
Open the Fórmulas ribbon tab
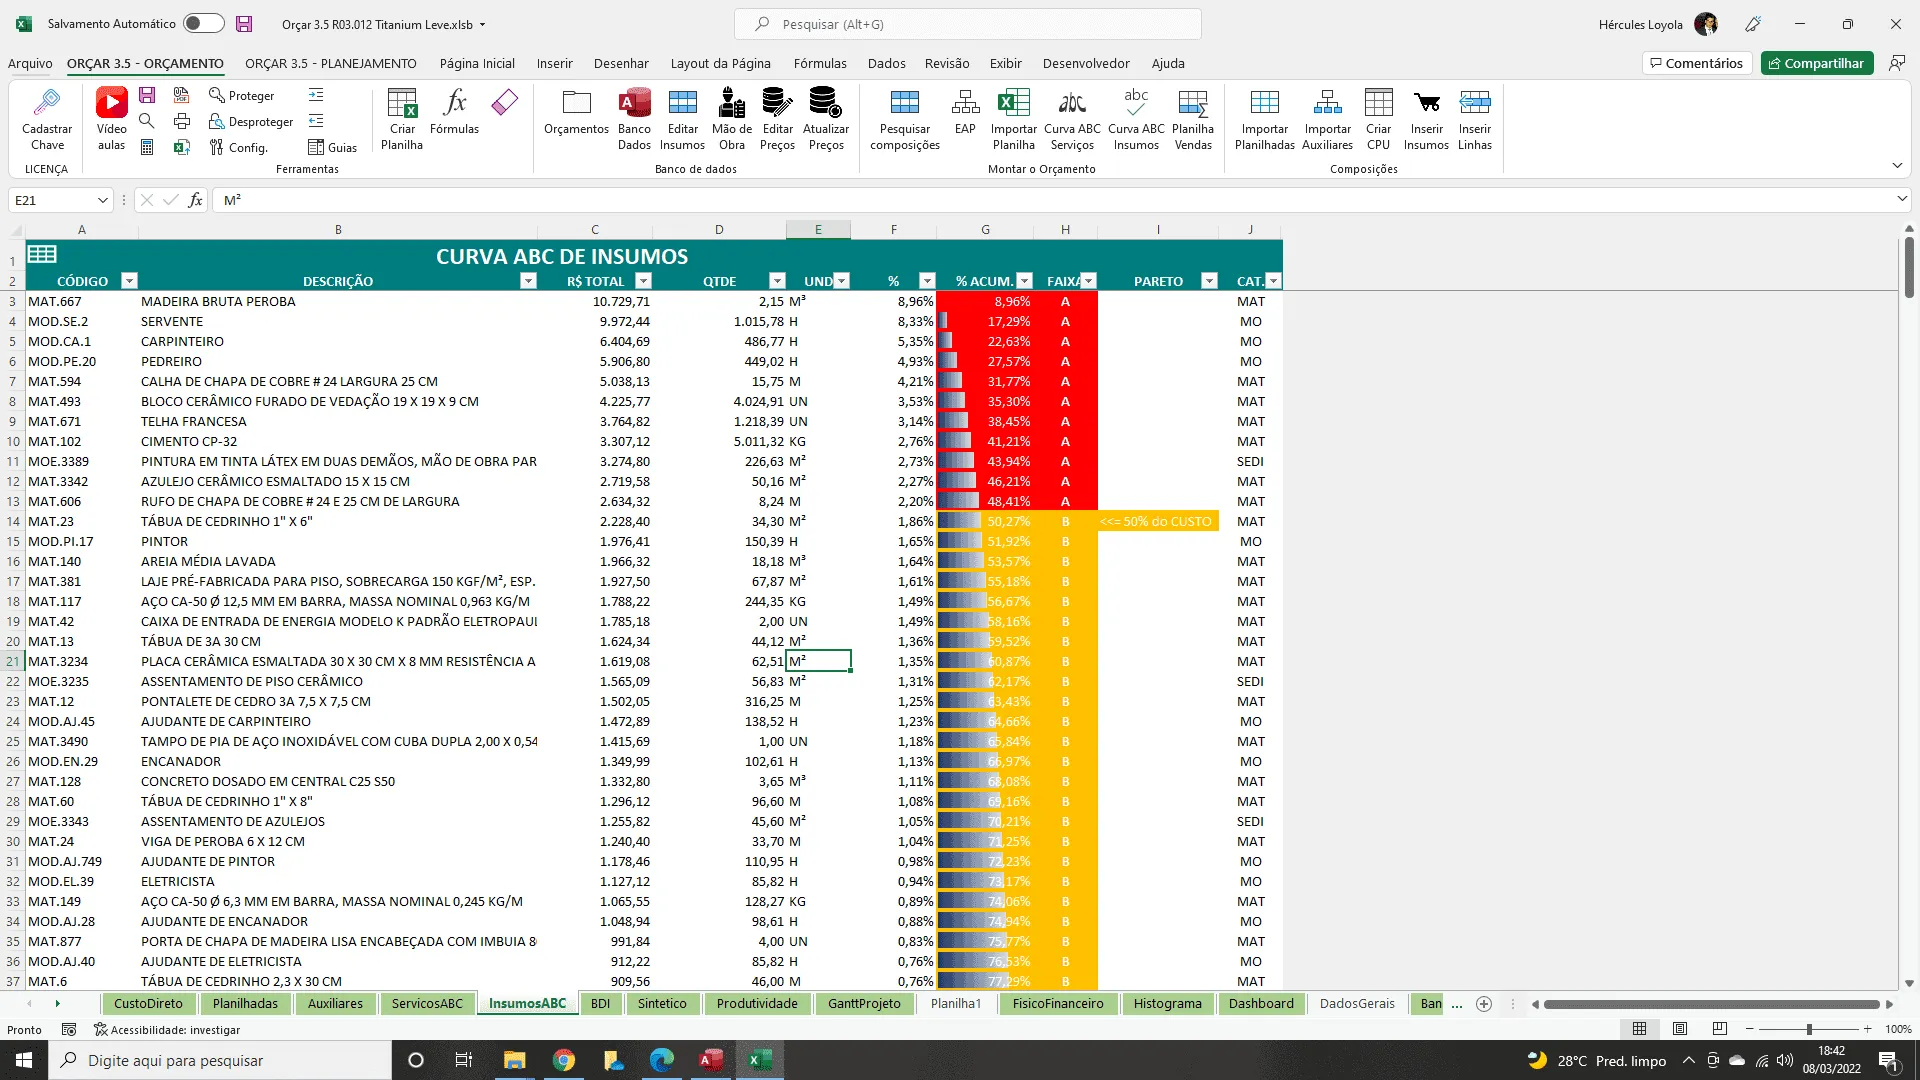tap(820, 63)
